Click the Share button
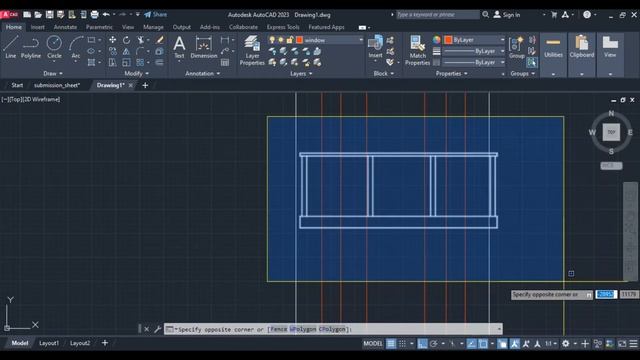 (x=156, y=15)
